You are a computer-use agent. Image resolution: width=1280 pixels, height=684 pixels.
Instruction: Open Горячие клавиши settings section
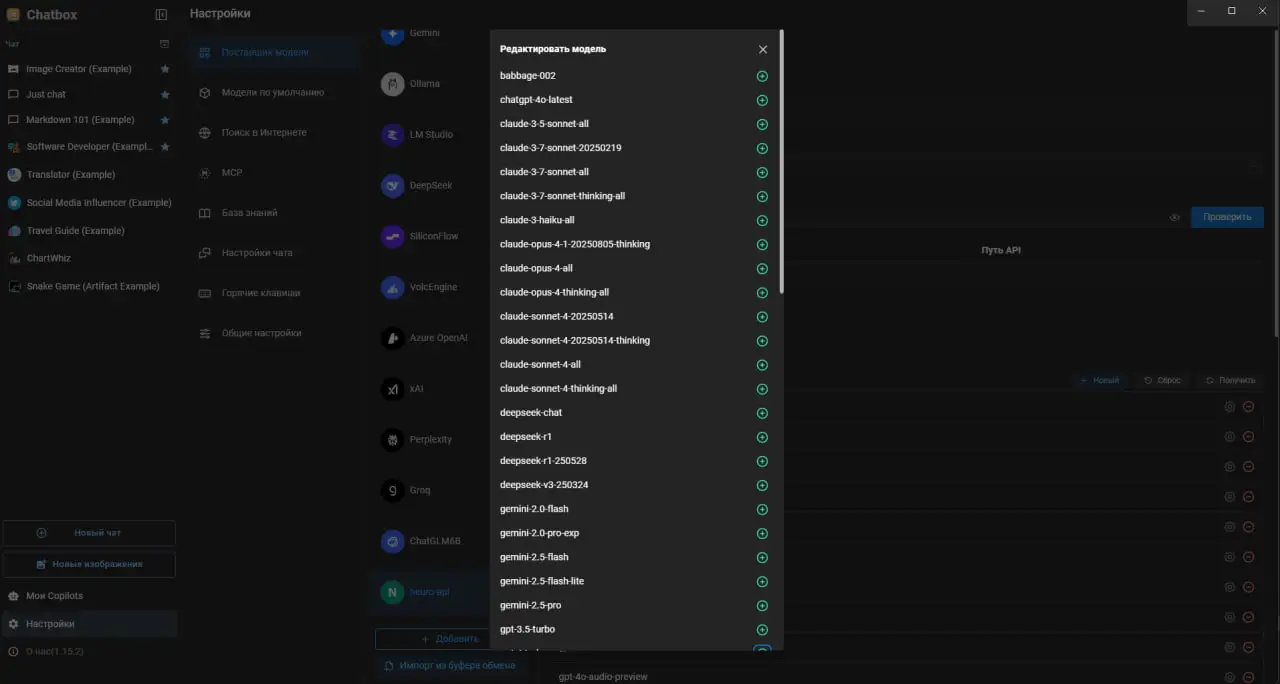(x=260, y=293)
